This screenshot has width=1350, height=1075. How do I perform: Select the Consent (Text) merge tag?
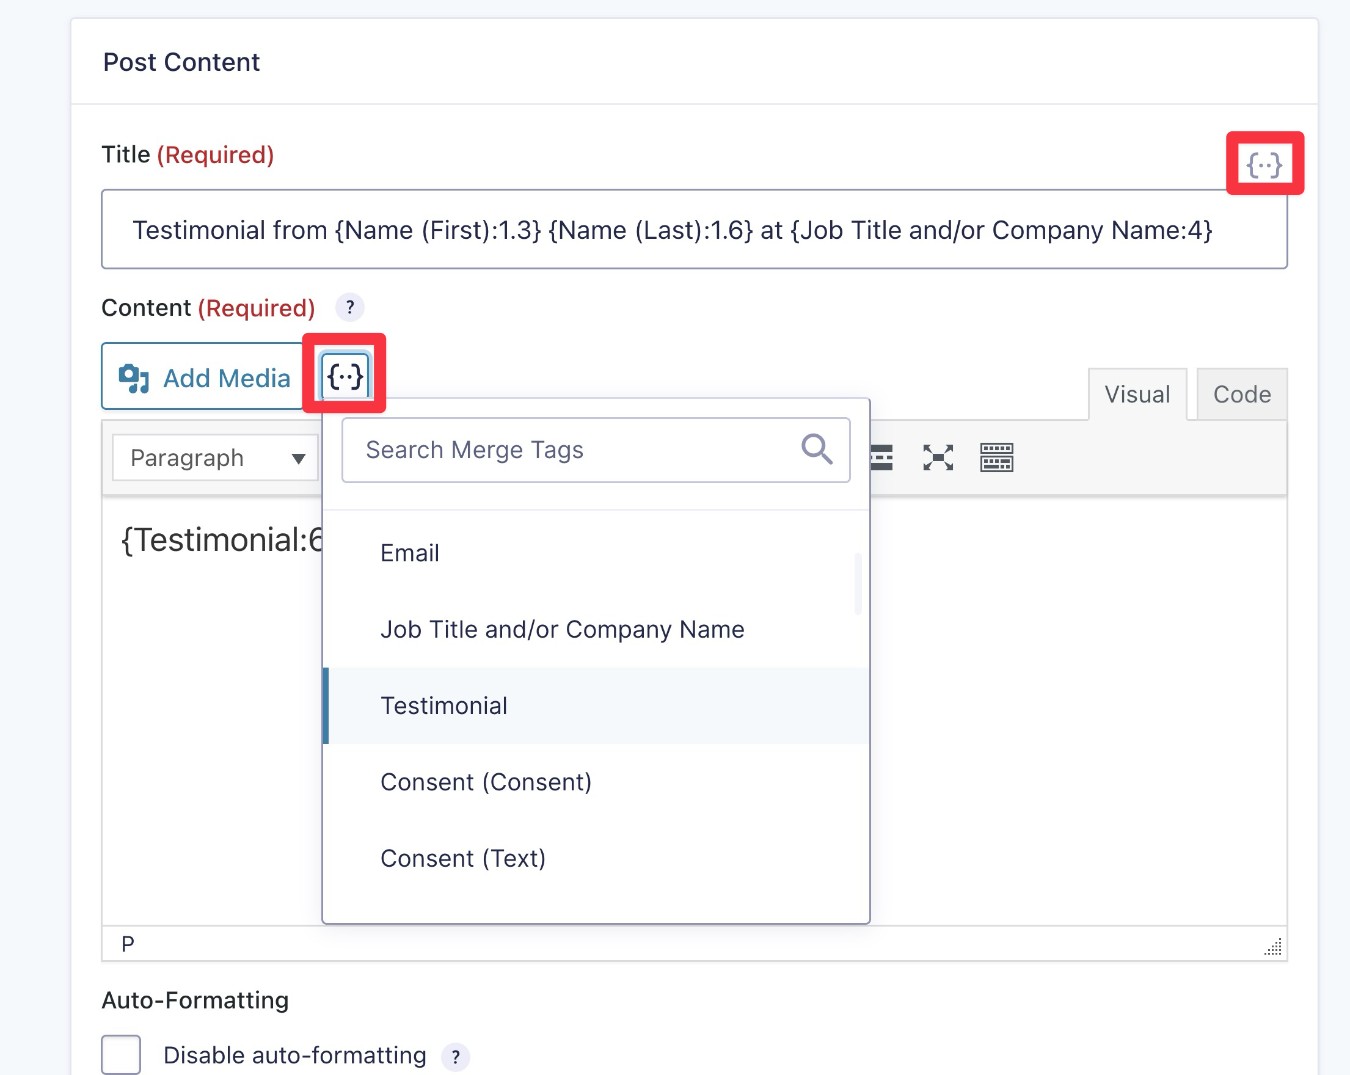463,858
